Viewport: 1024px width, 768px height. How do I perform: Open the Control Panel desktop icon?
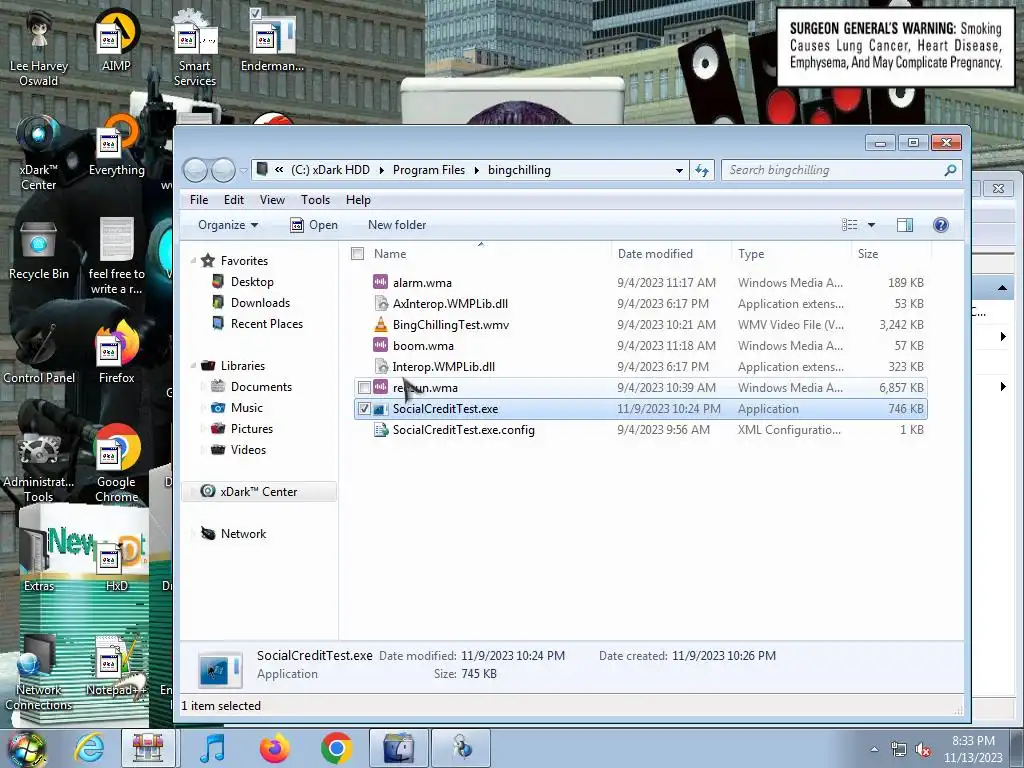(39, 353)
